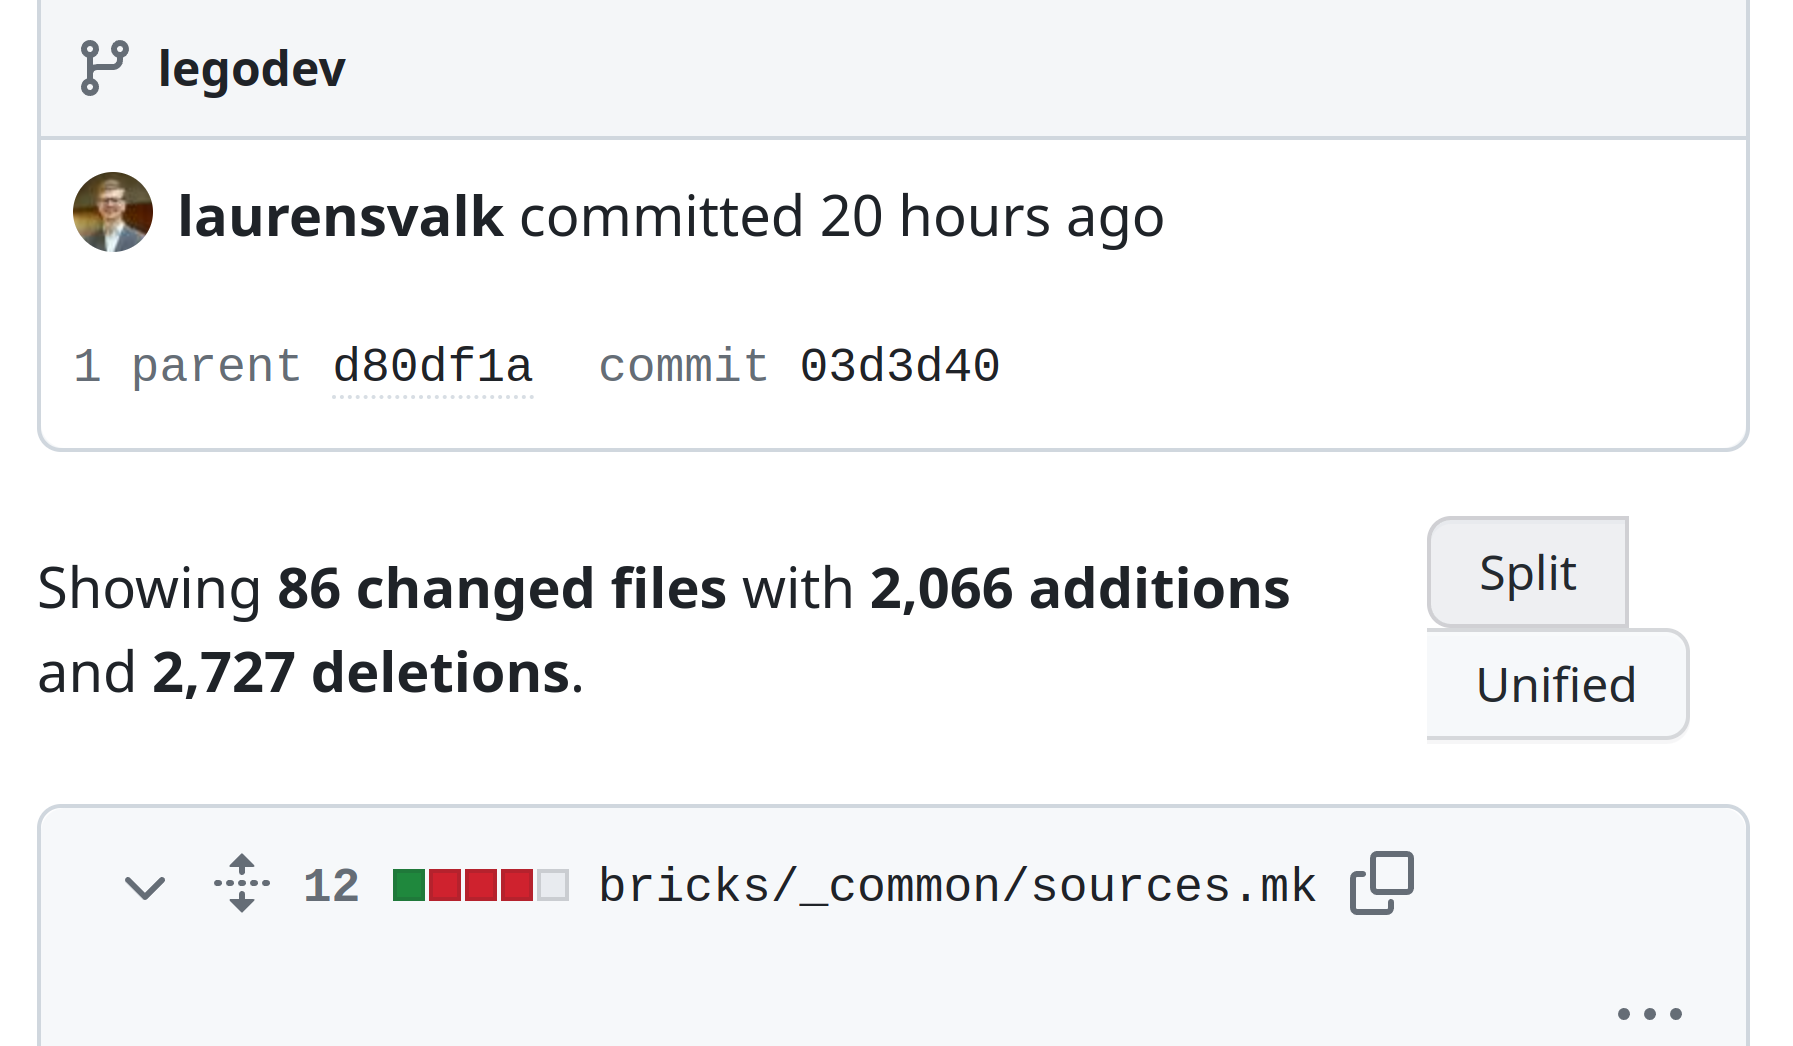Image resolution: width=1793 pixels, height=1046 pixels.
Task: Expand all lines in the sources.mk diff
Action: pos(242,883)
